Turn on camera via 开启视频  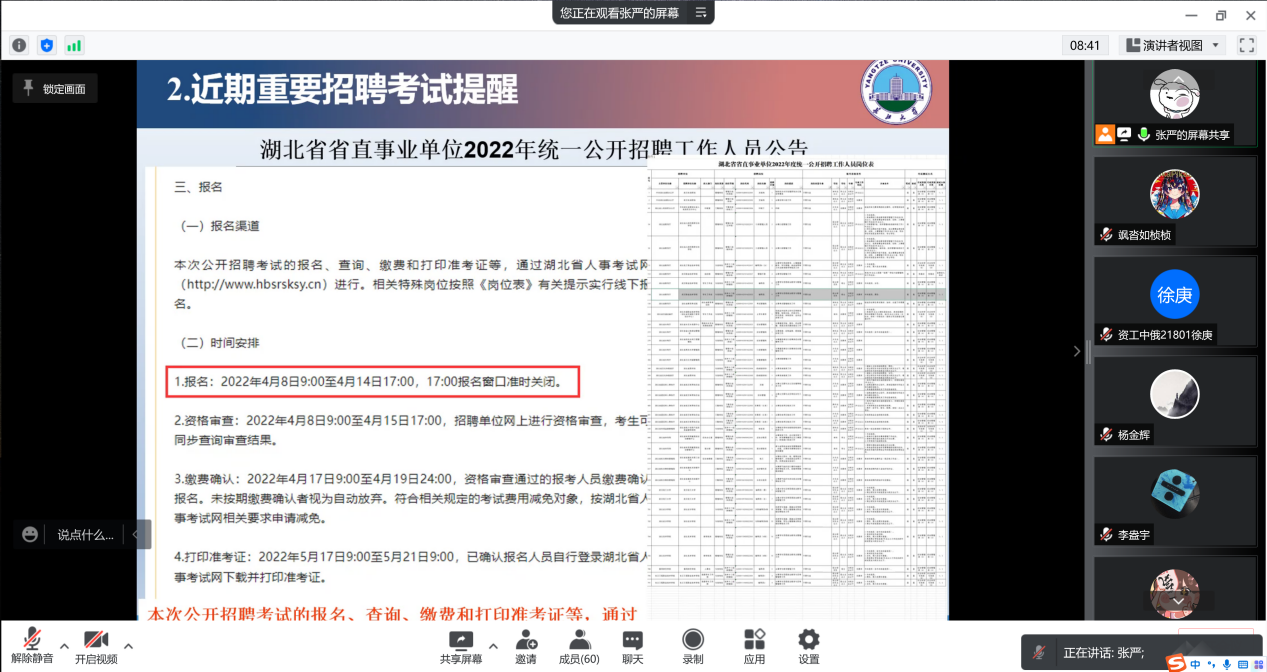pyautogui.click(x=96, y=645)
